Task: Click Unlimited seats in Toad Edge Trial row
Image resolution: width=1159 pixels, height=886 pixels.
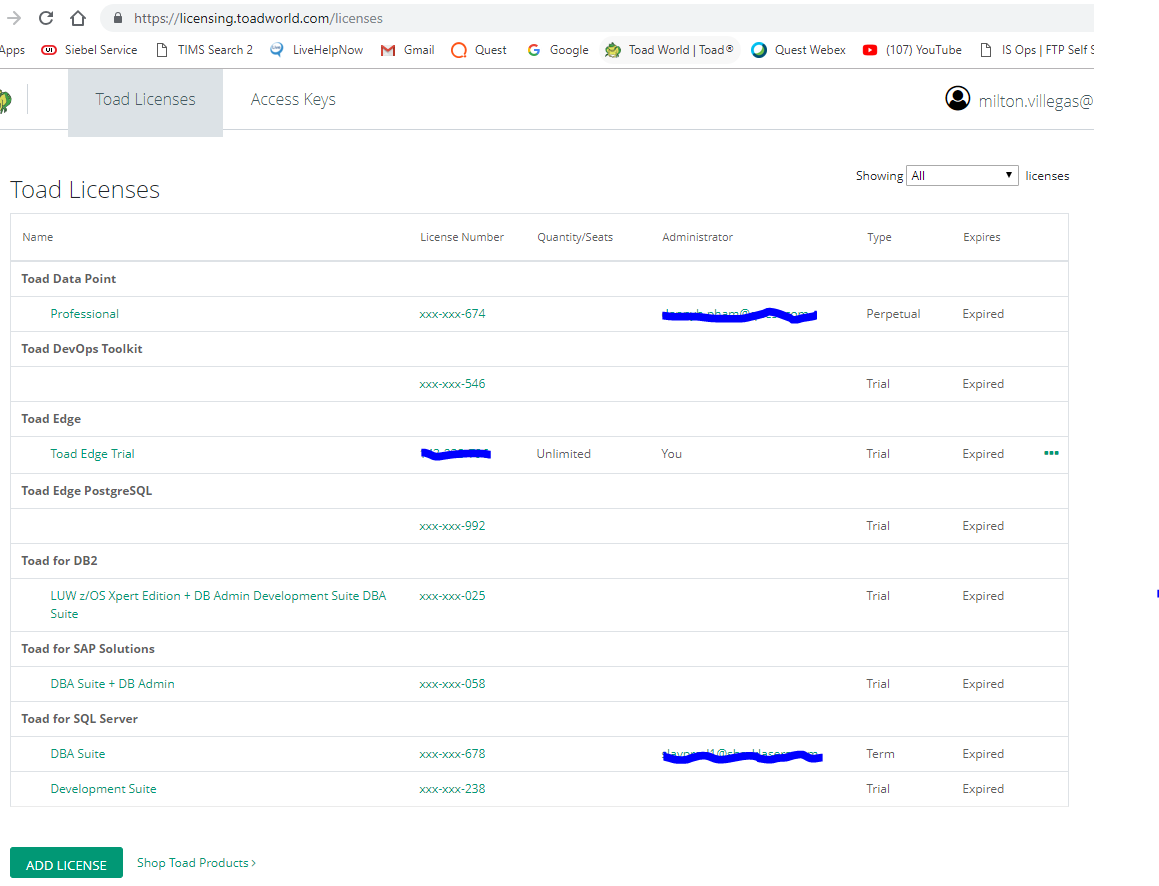Action: (563, 454)
